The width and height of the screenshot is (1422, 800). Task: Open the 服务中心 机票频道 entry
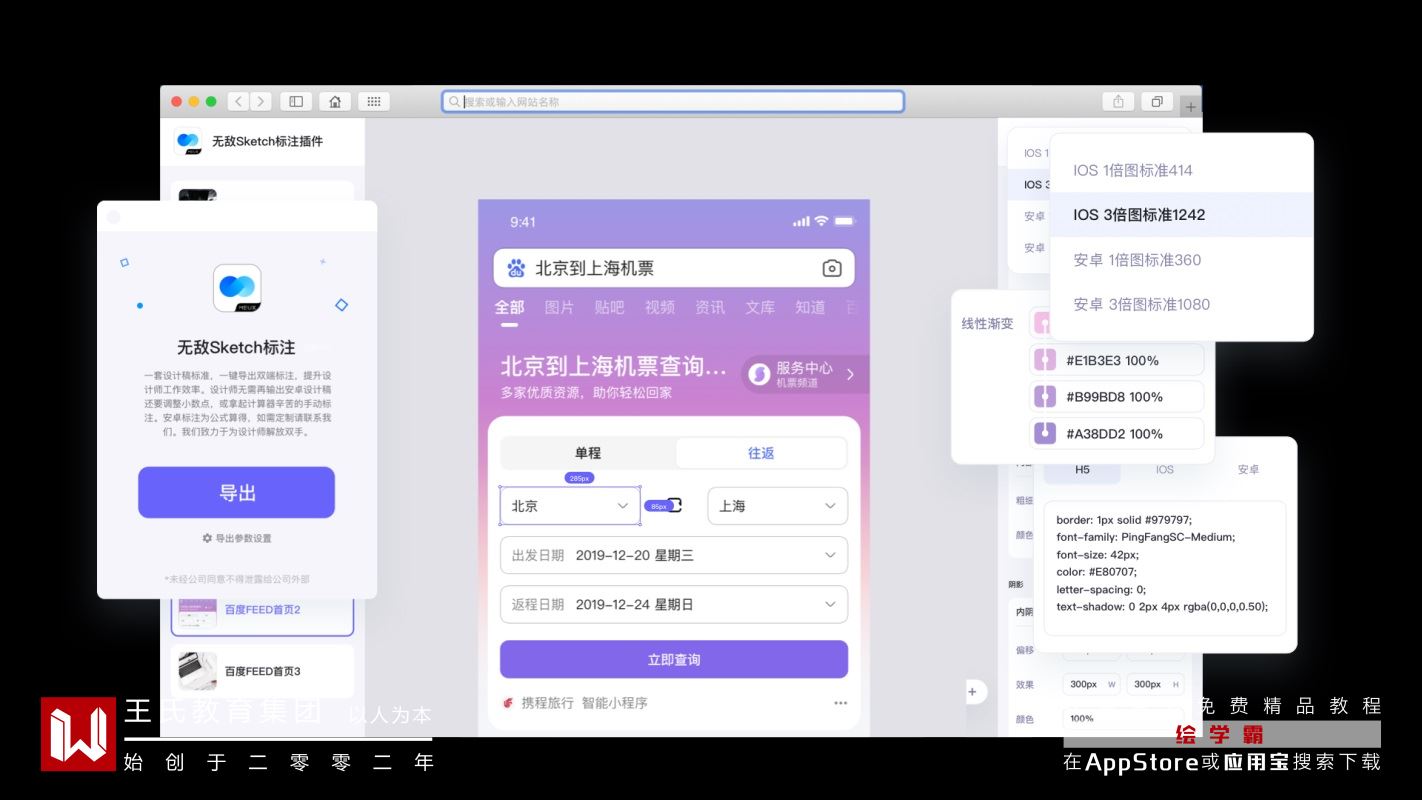pyautogui.click(x=804, y=374)
